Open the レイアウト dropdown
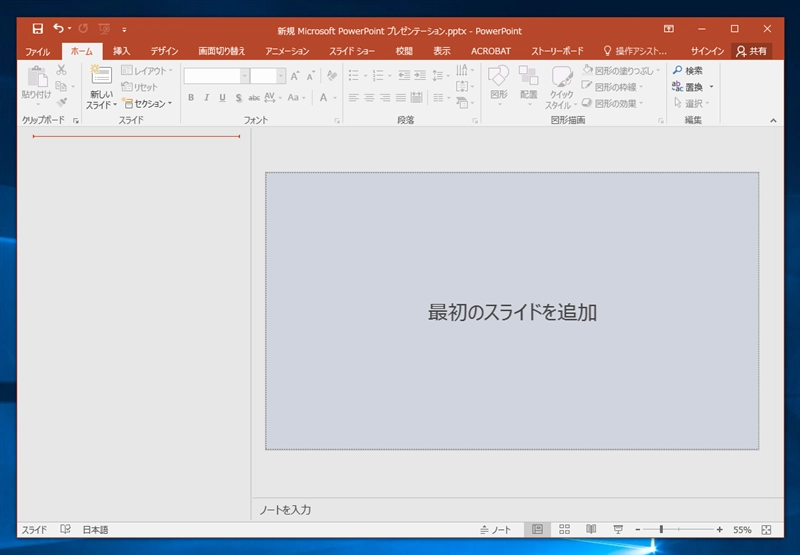Screen dimensions: 800x555 coord(147,70)
